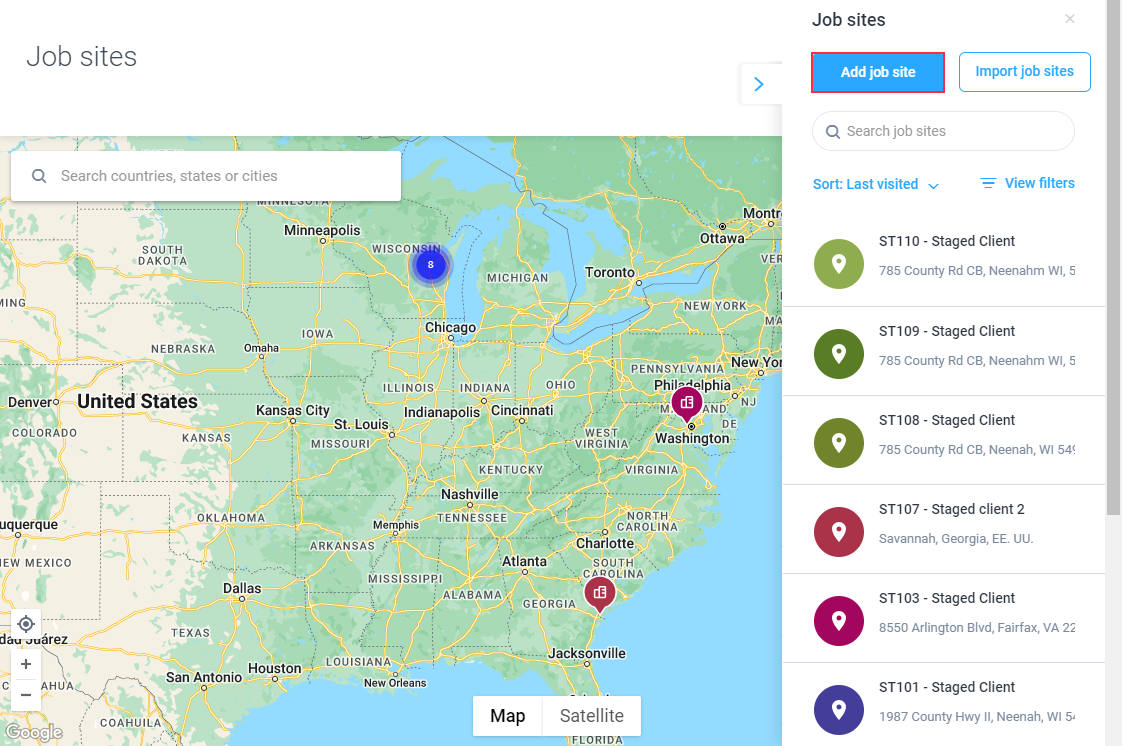This screenshot has height=746, width=1122.
Task: Open the Sort: Last visited dropdown
Action: (x=876, y=184)
